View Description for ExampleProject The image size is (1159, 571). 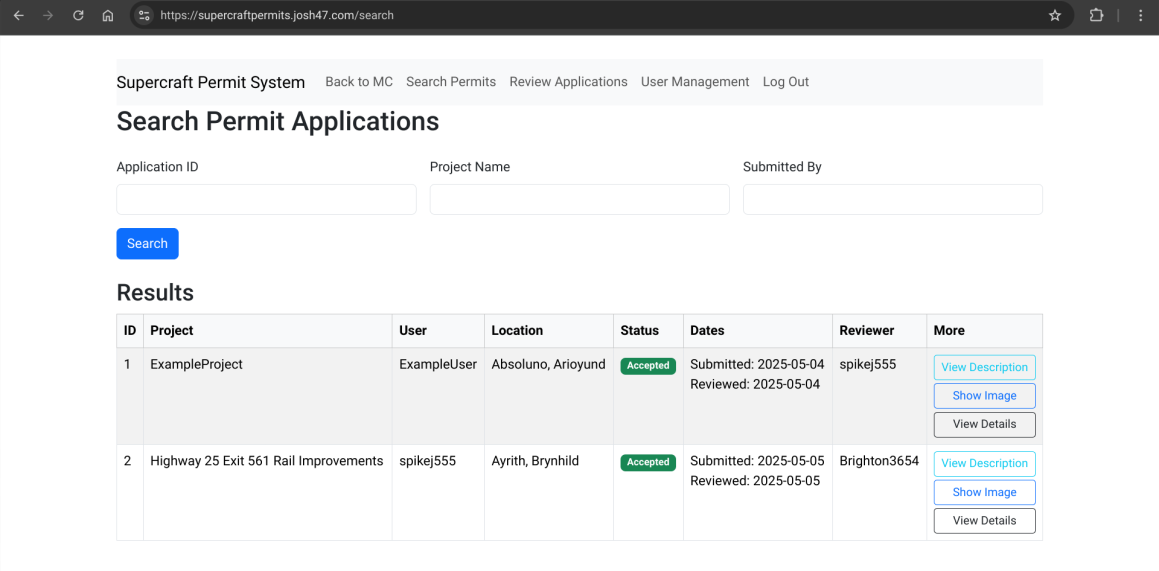[984, 367]
